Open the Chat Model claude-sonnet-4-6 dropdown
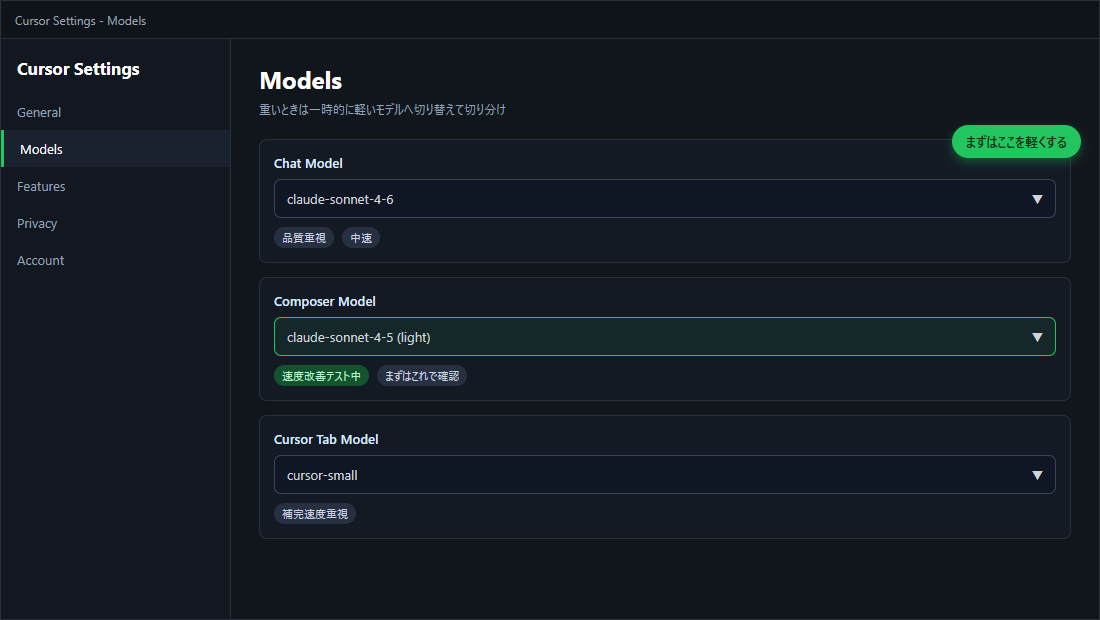 click(664, 199)
